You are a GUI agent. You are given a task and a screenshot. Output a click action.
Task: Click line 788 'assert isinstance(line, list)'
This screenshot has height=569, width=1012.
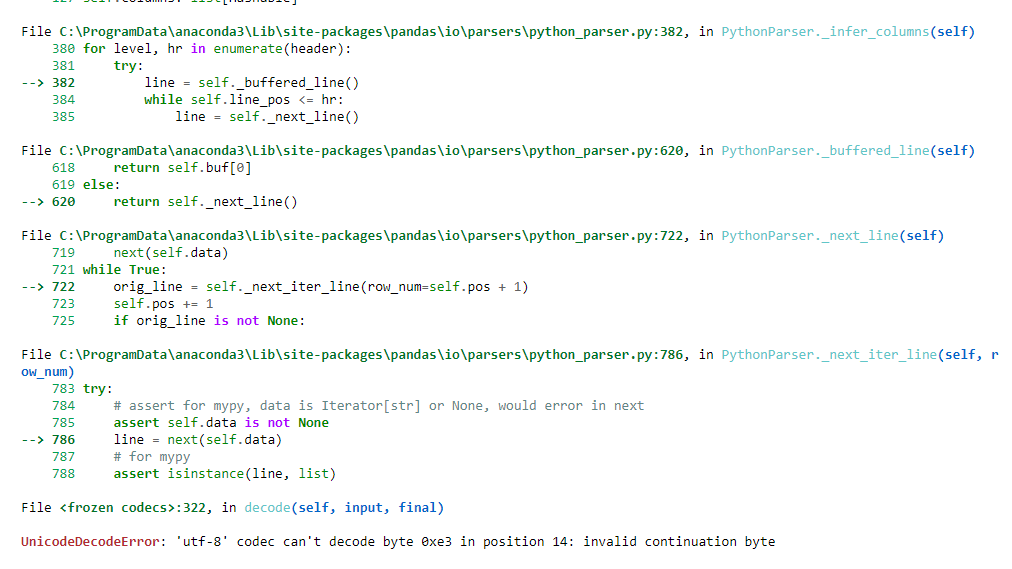pyautogui.click(x=225, y=474)
